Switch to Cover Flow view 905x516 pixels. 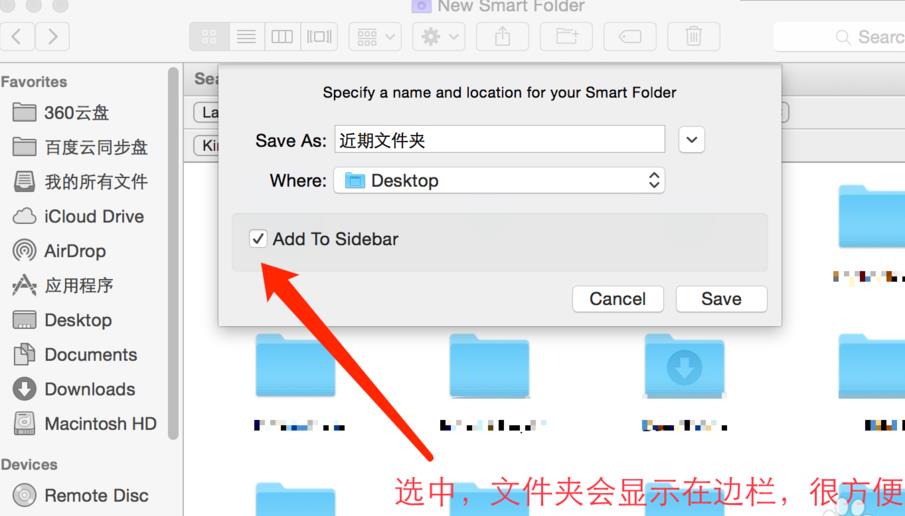pyautogui.click(x=319, y=37)
